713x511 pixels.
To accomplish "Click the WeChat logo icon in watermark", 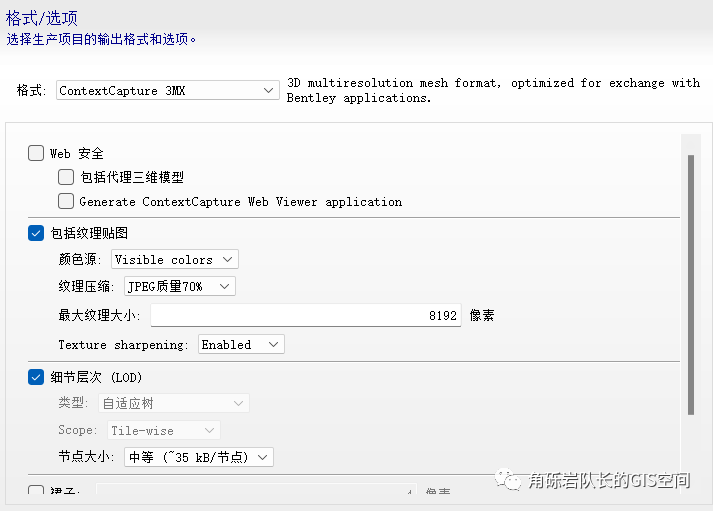I will tap(511, 481).
